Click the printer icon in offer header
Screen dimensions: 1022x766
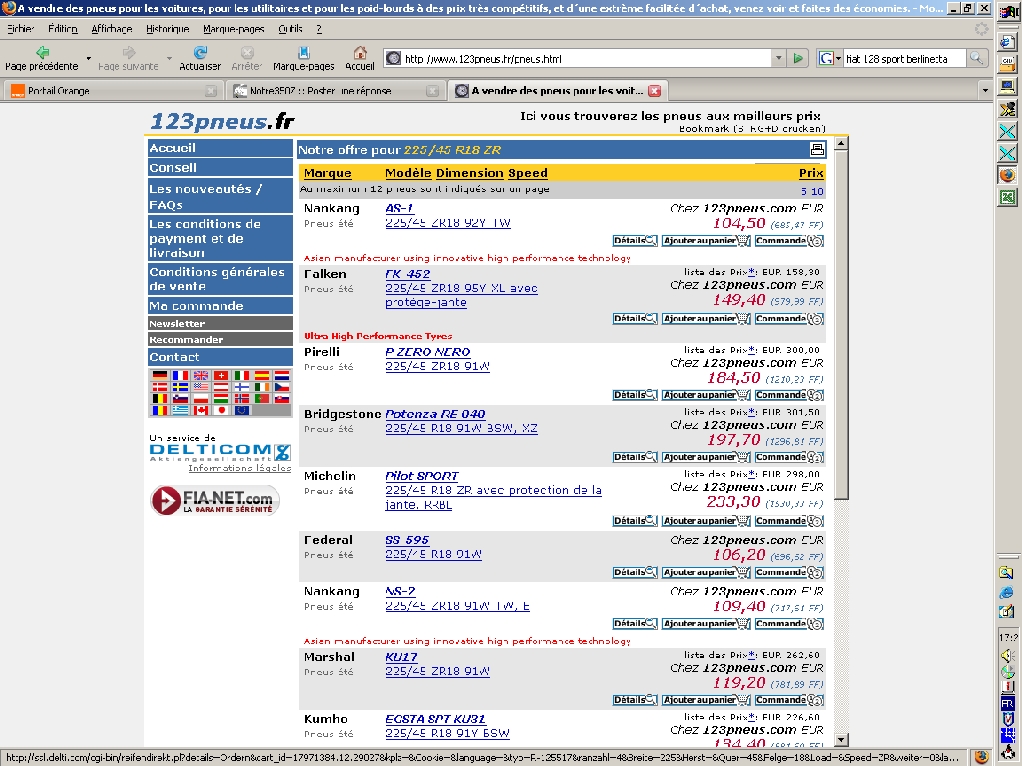[817, 149]
